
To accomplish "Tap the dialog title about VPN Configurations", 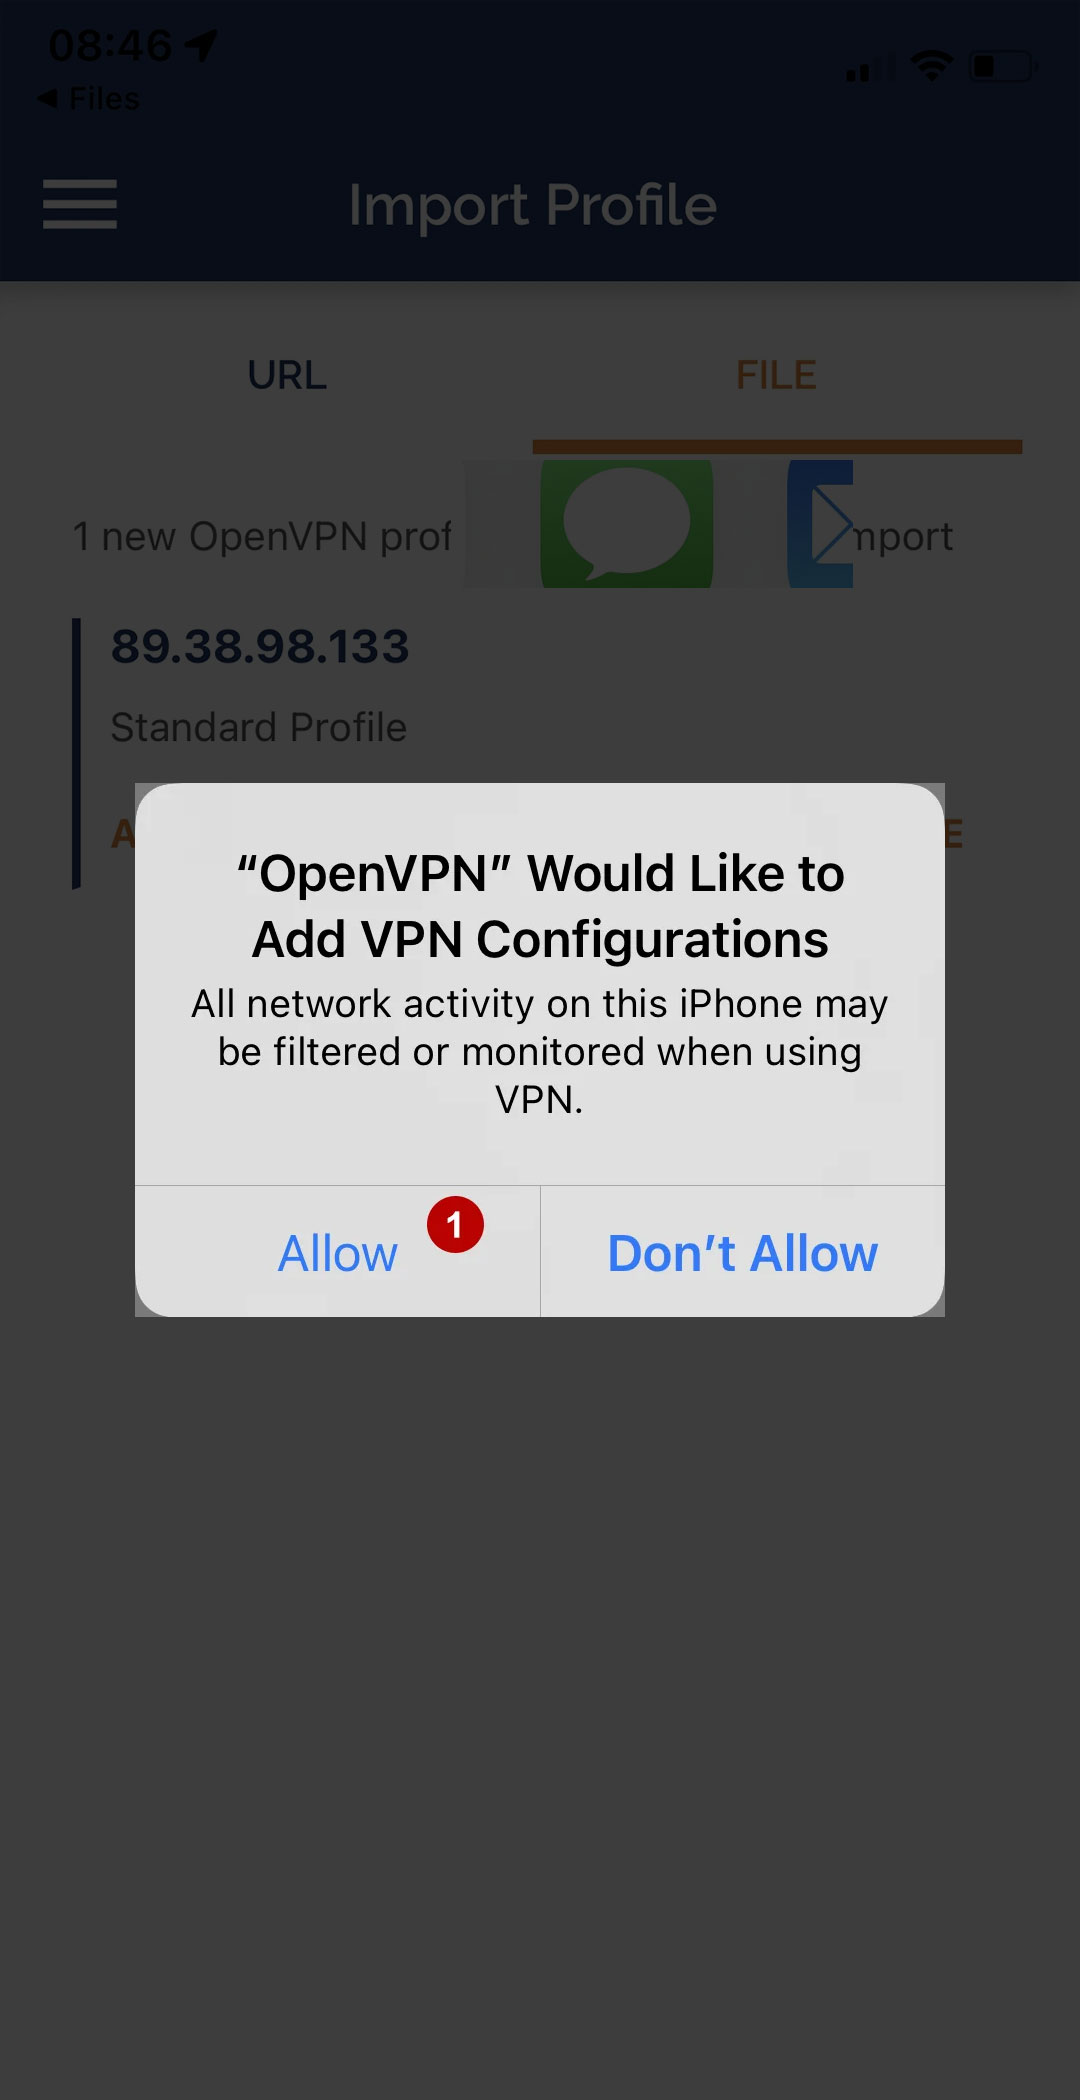I will pos(540,906).
